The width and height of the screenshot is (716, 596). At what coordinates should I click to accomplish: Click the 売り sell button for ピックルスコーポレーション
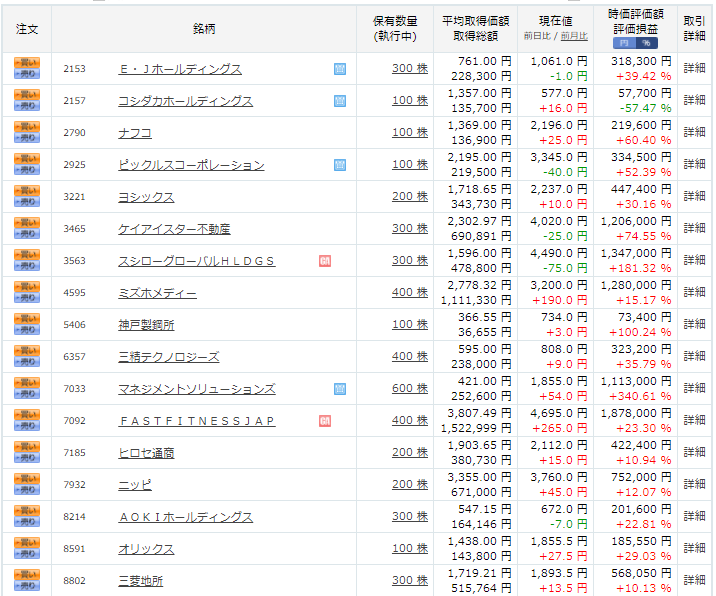click(x=27, y=169)
